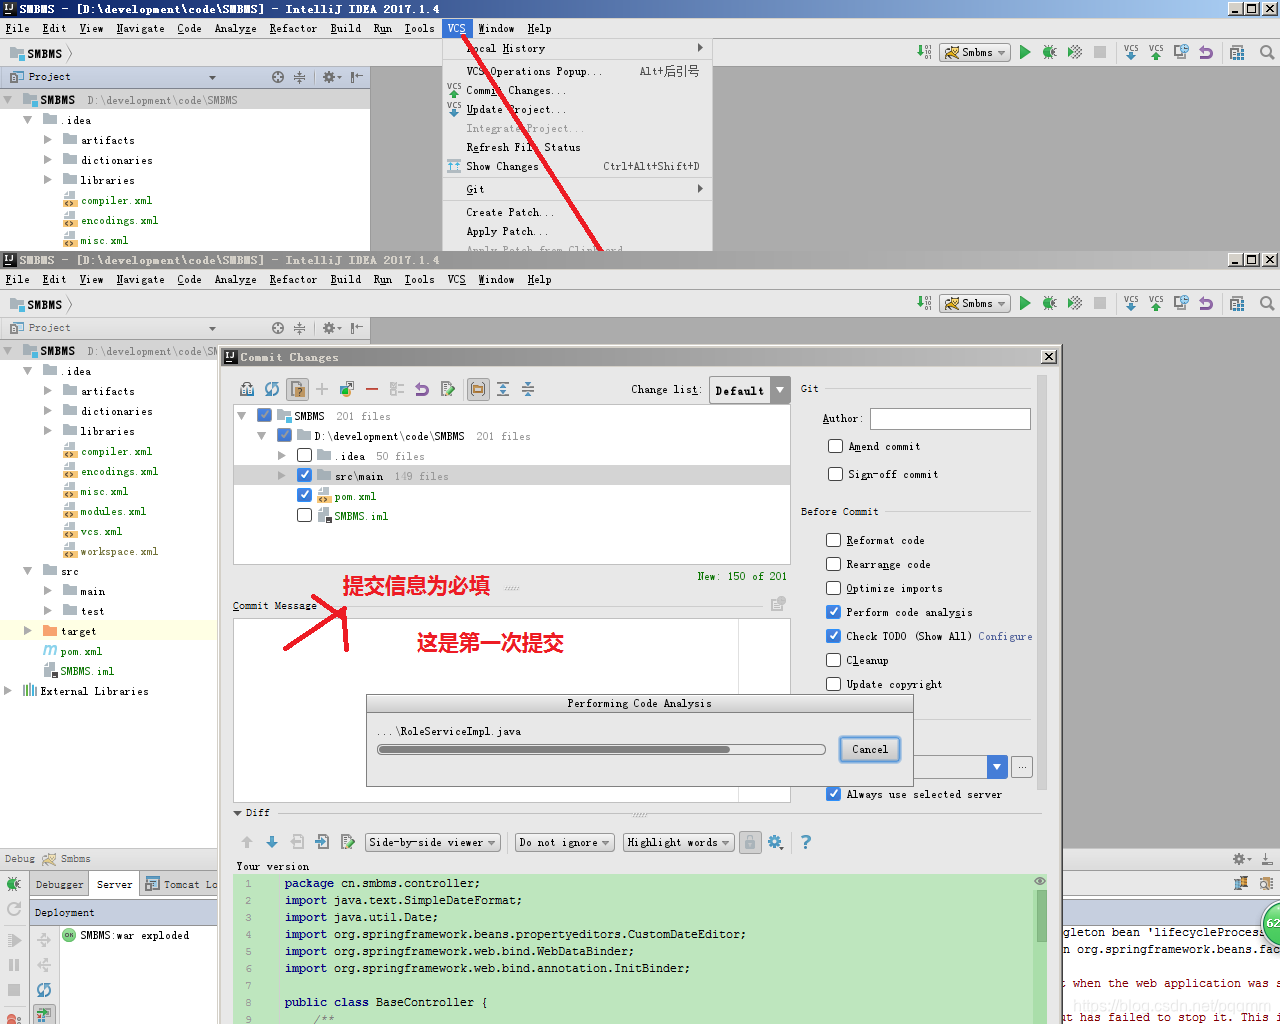Click the lock icon in Diff toolbar
1280x1024 pixels.
[x=750, y=842]
